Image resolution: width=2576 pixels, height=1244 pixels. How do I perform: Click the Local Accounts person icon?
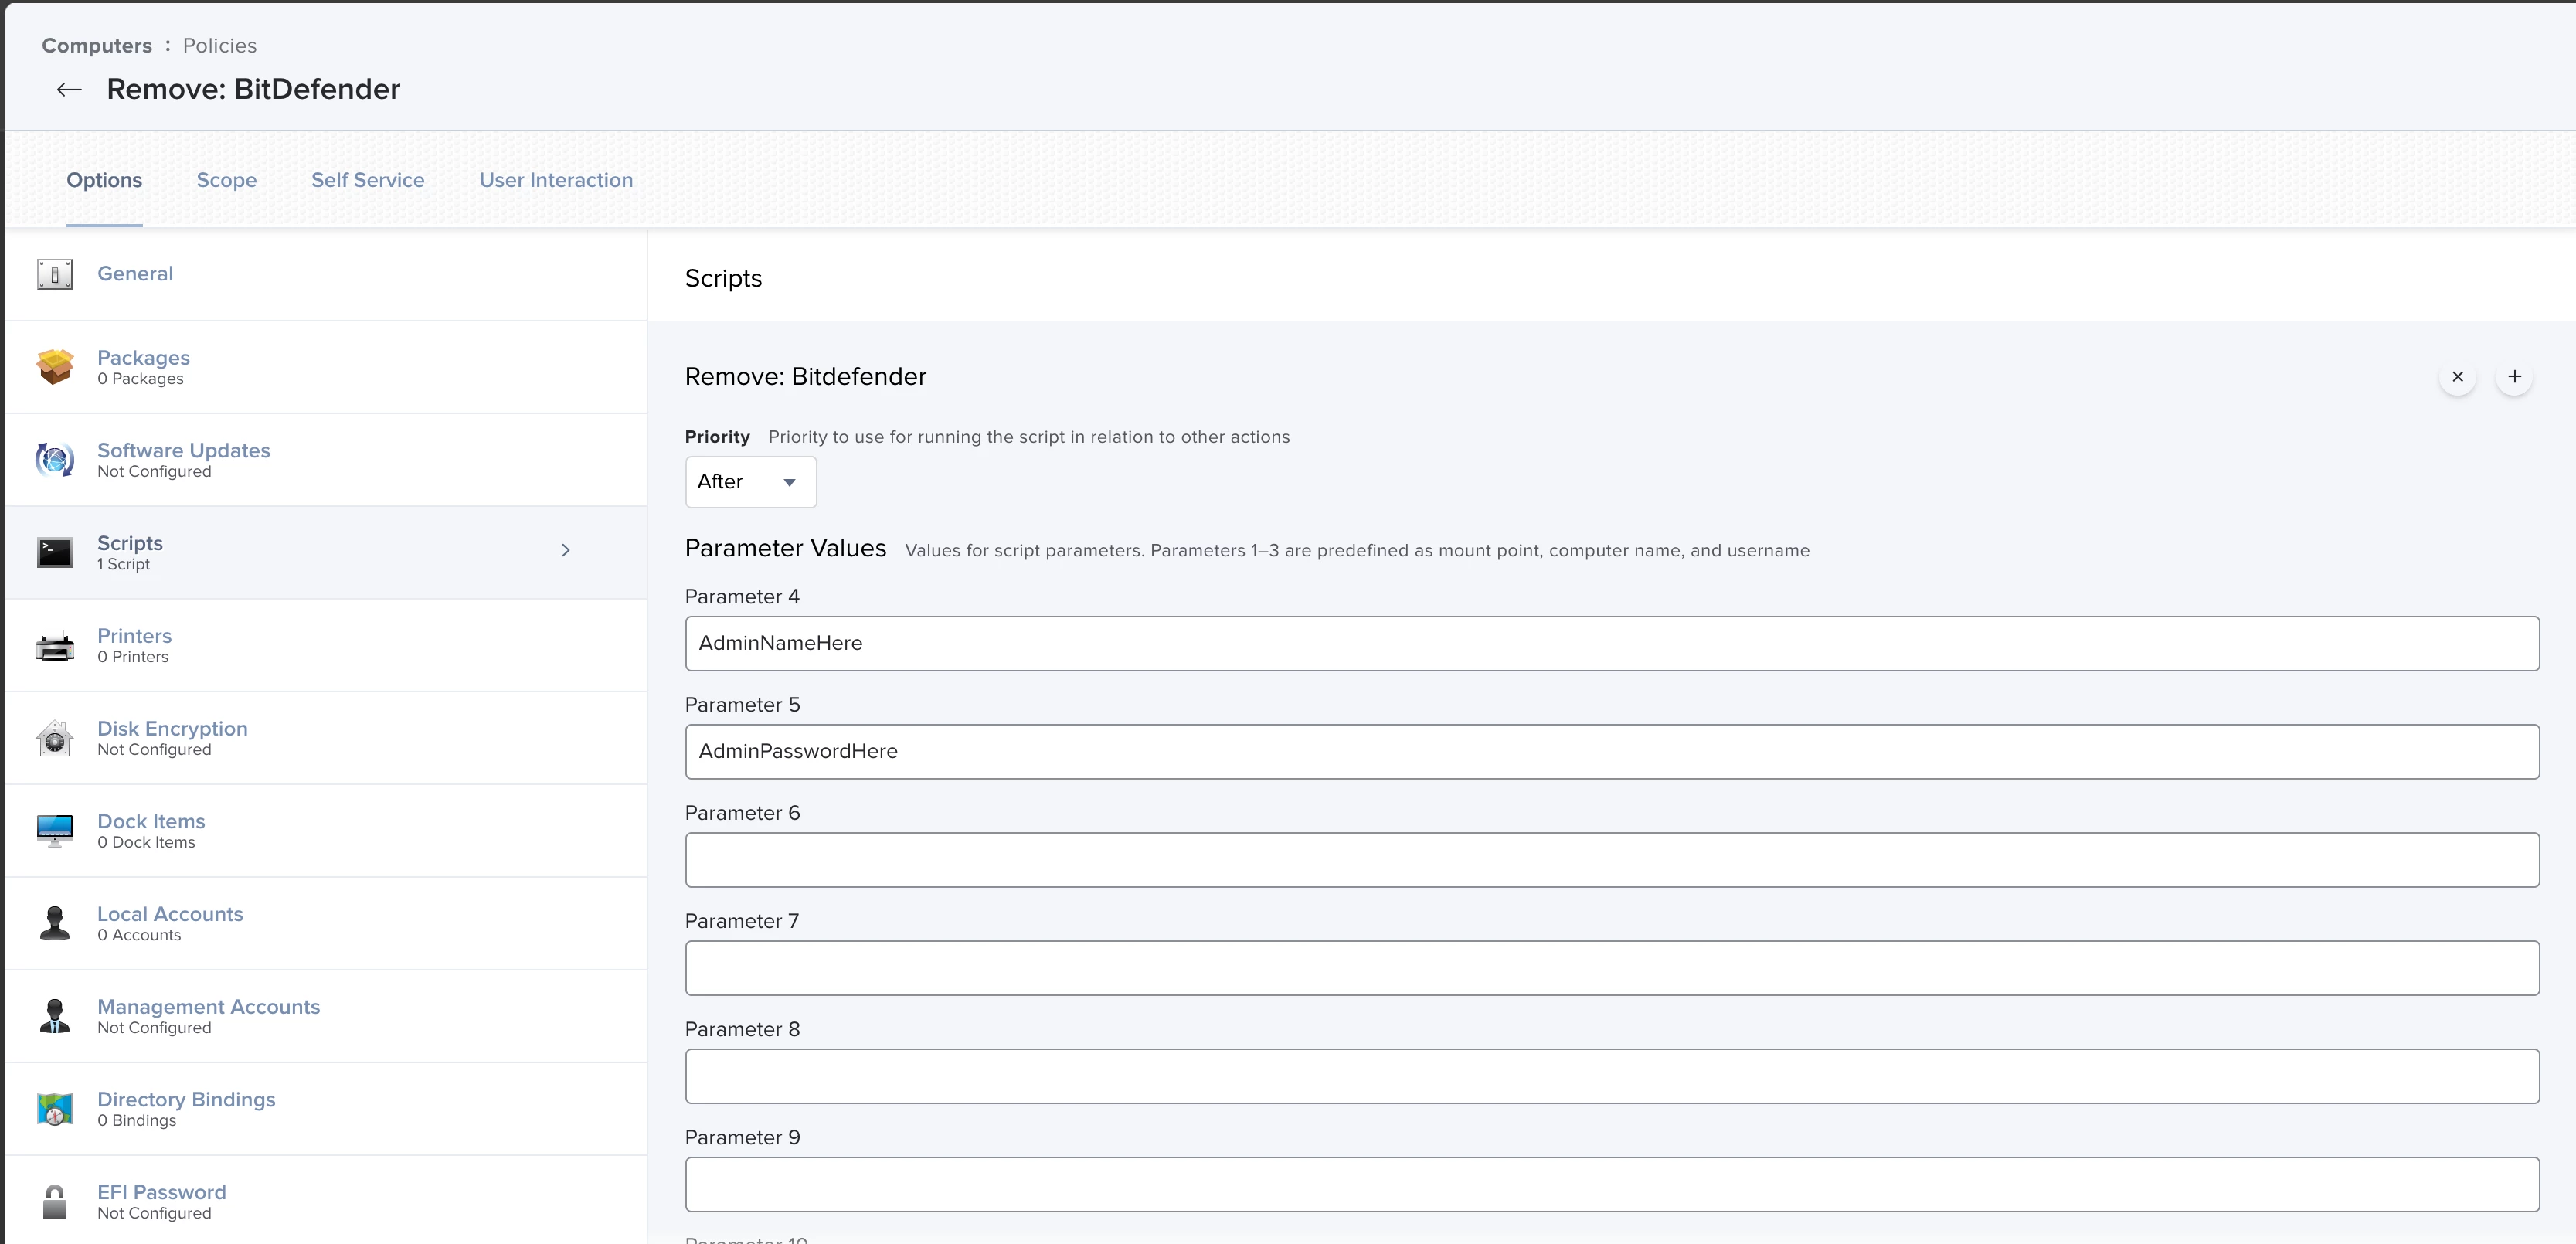pyautogui.click(x=55, y=923)
